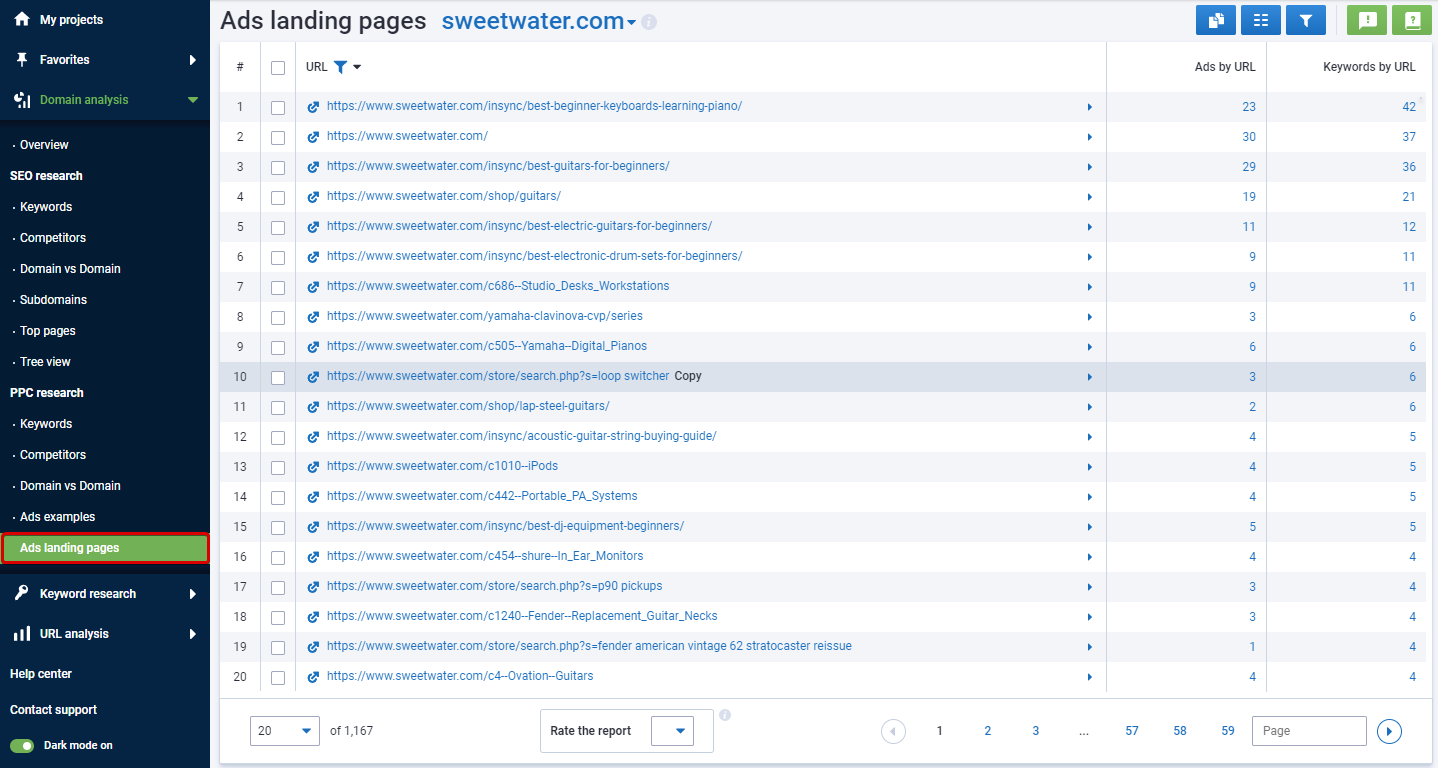Open the sweetwater.com domain dropdown

coord(632,23)
